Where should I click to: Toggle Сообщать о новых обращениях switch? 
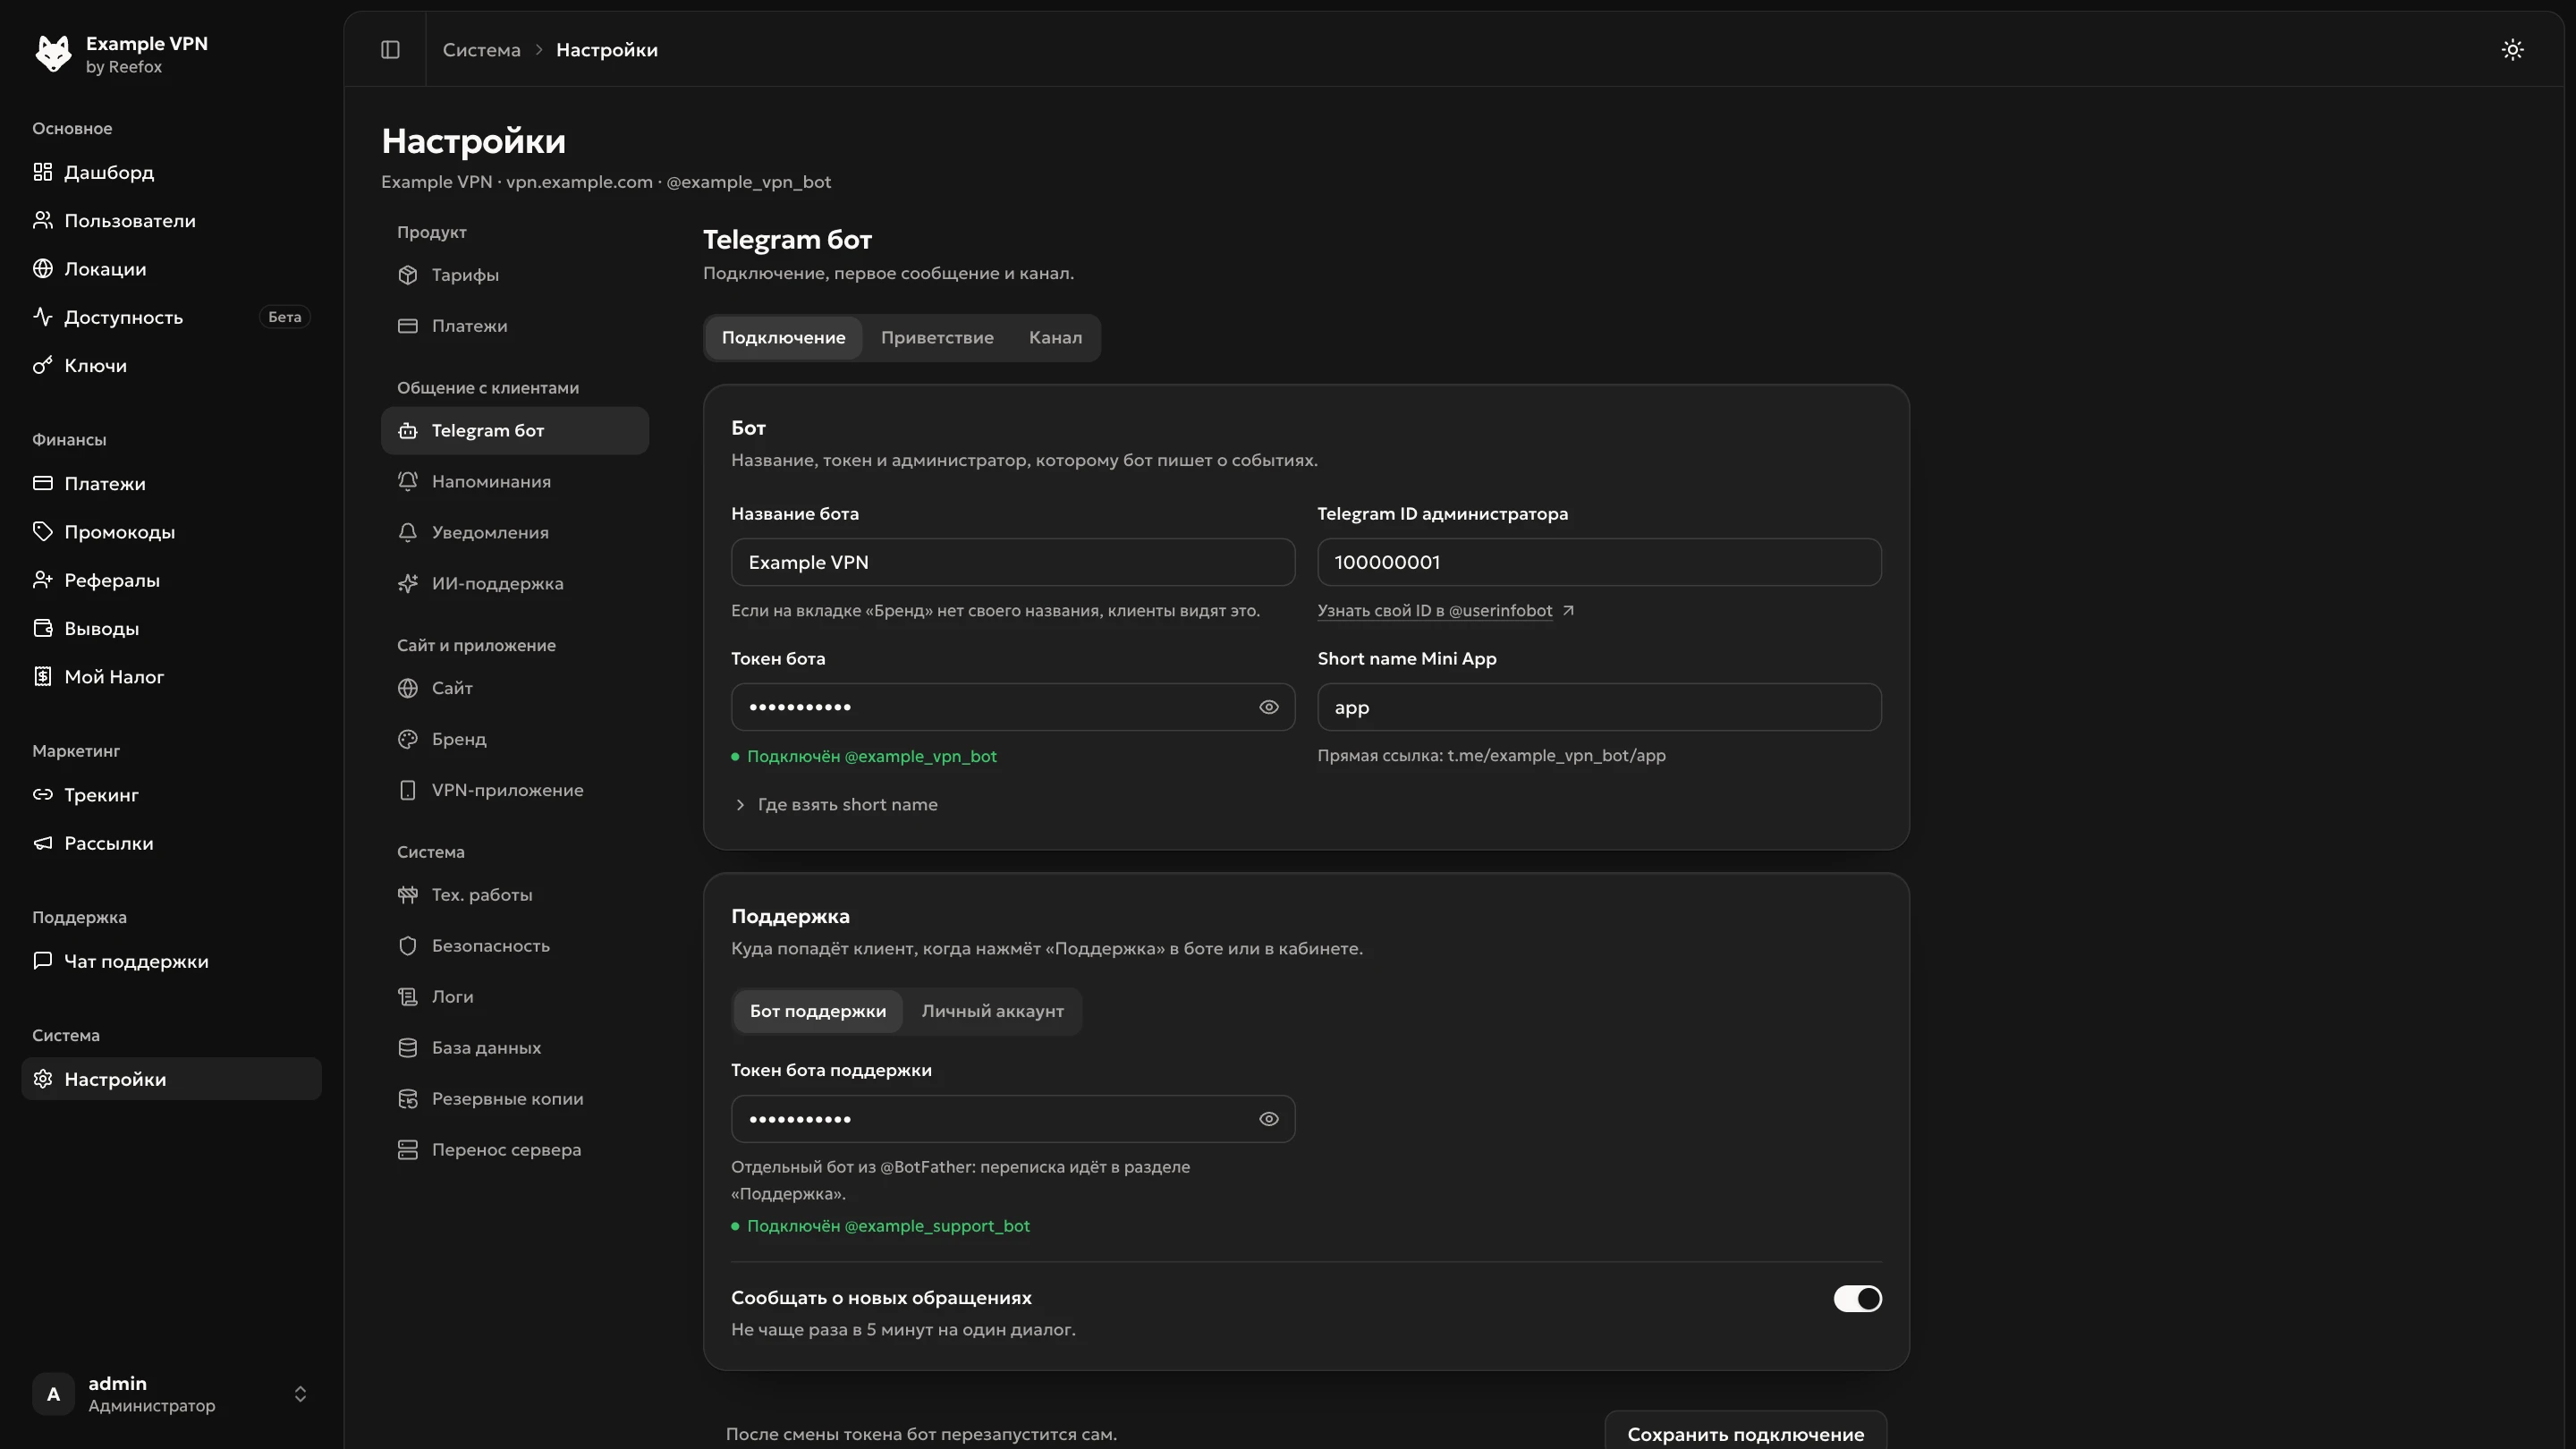coord(1857,1299)
